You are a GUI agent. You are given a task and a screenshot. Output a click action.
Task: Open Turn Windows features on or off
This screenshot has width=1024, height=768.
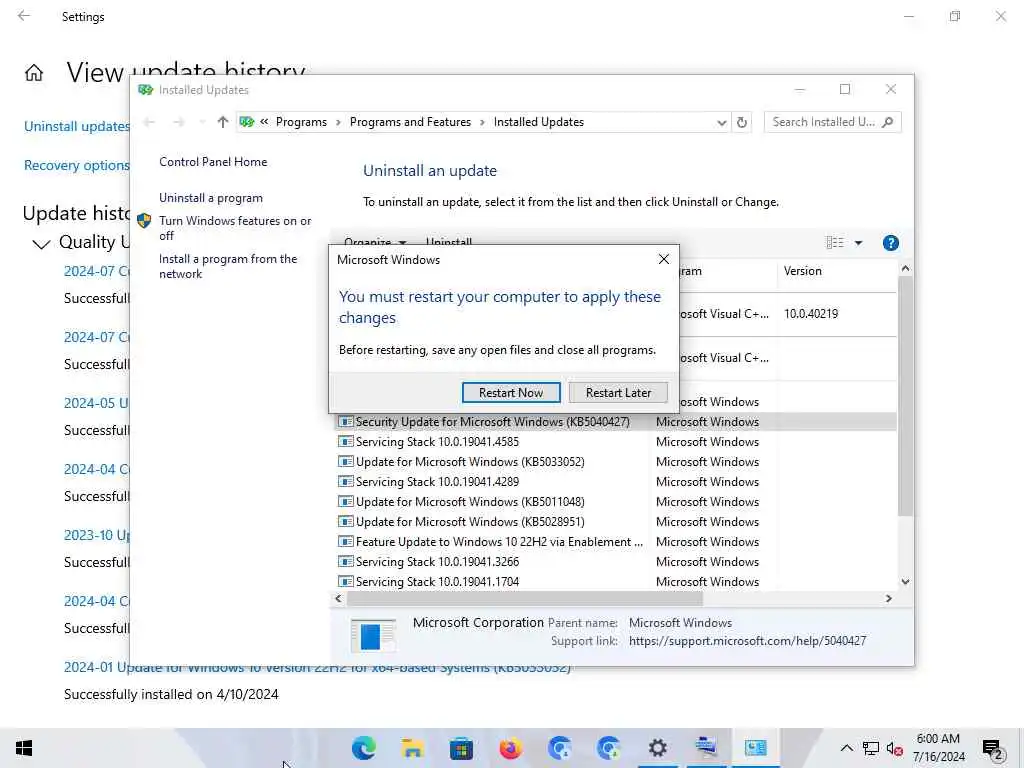[235, 228]
